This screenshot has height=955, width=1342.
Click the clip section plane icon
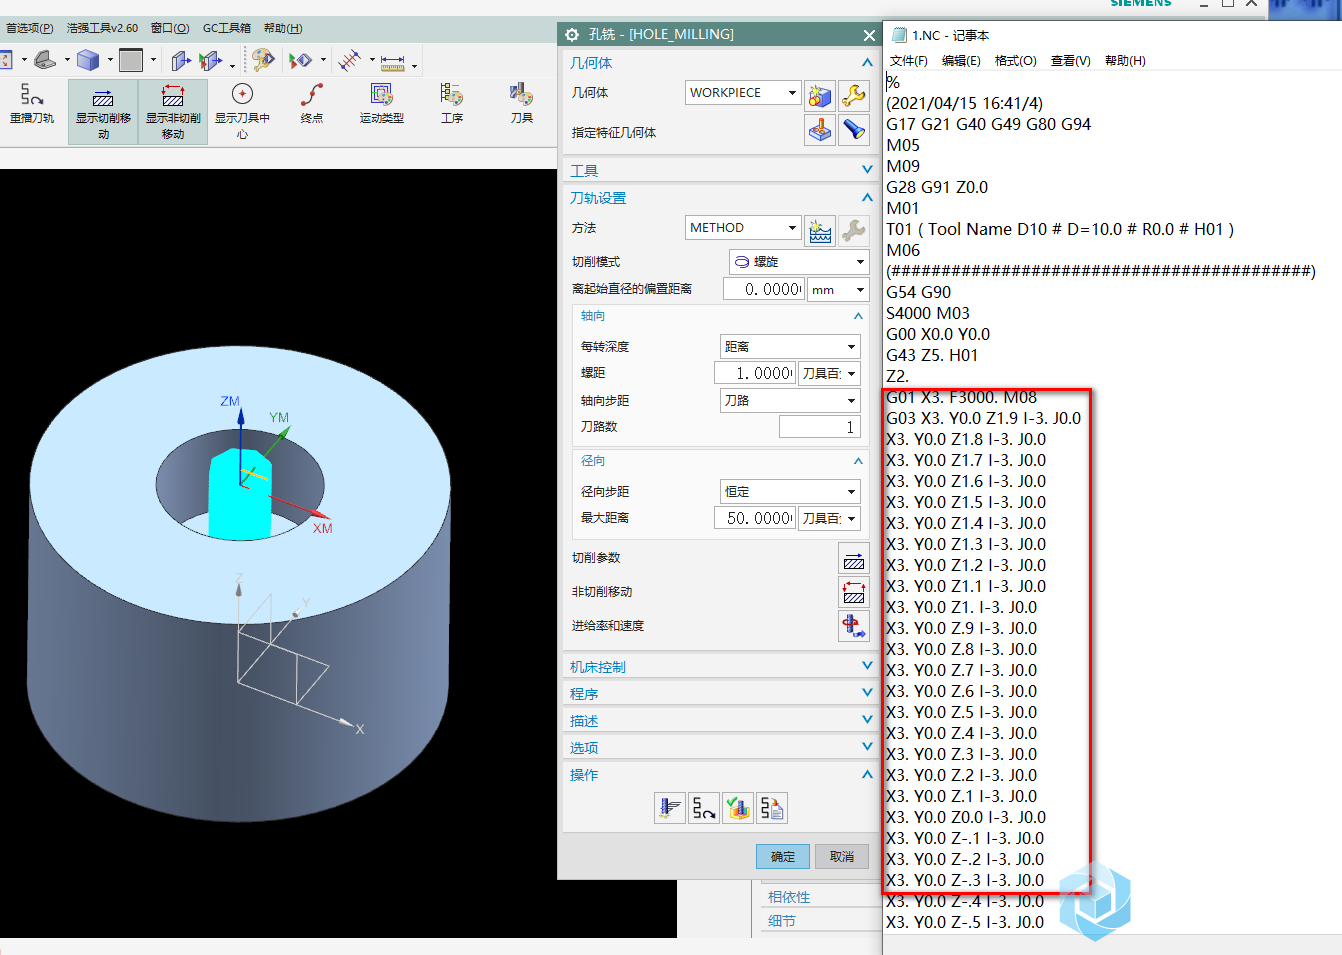pyautogui.click(x=180, y=61)
